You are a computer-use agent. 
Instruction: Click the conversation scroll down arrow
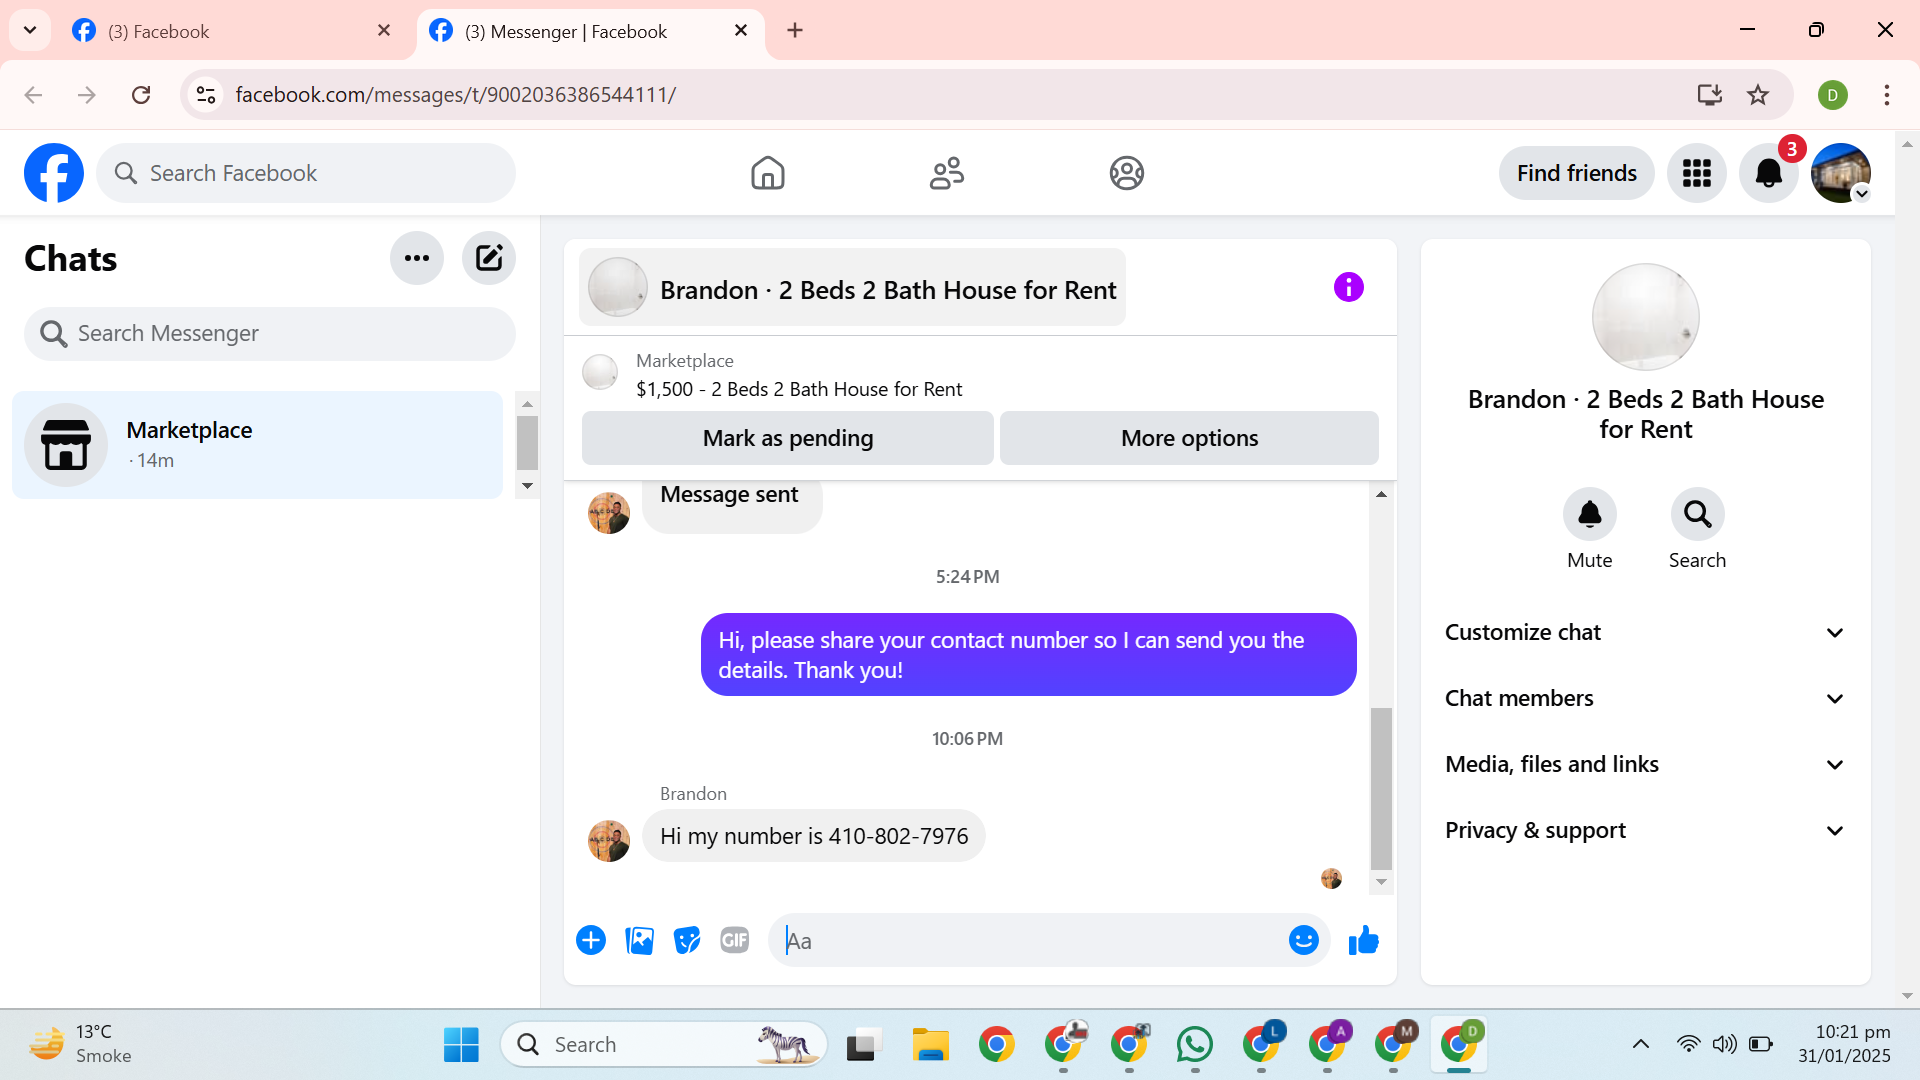(x=1381, y=882)
